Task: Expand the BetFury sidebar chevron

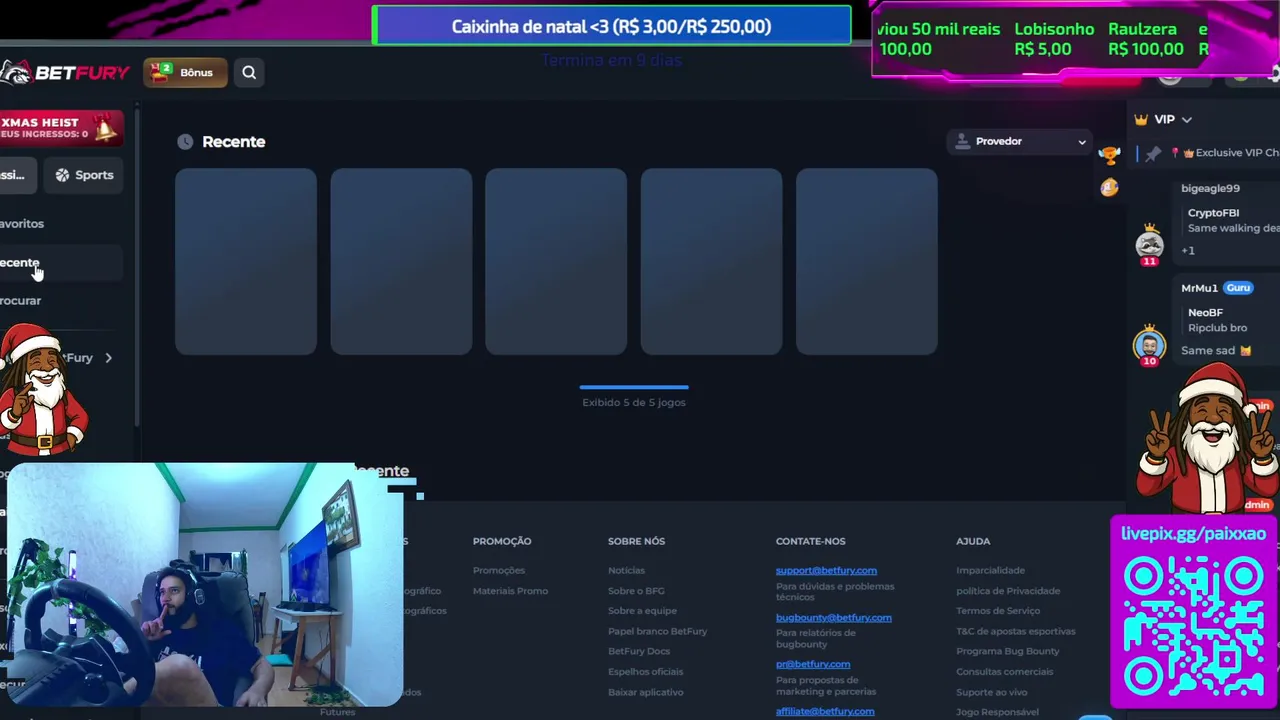Action: click(108, 358)
